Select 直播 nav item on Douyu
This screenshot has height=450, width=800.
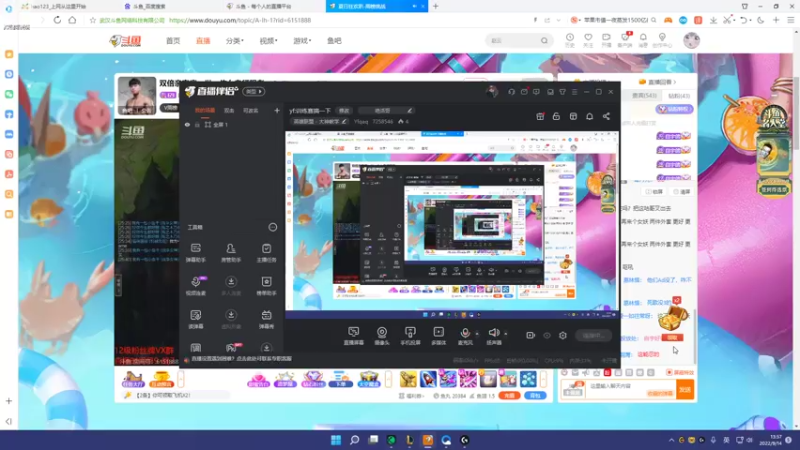(203, 40)
